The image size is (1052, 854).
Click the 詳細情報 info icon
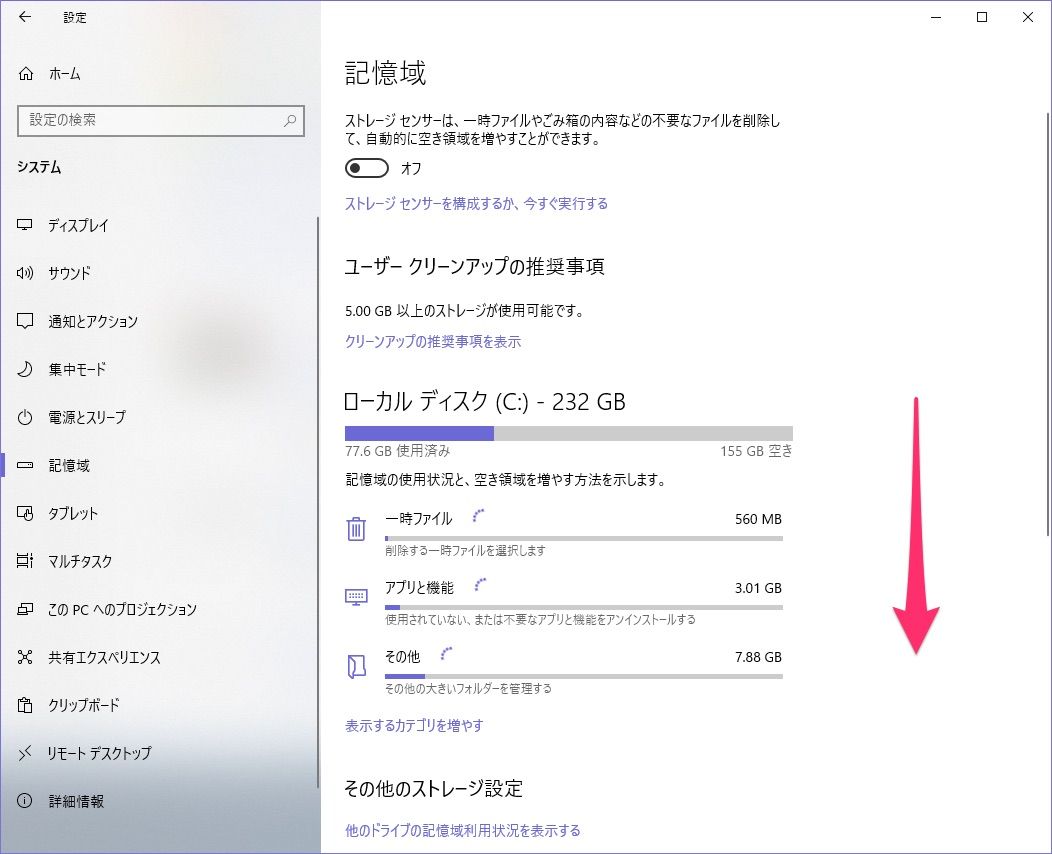click(25, 801)
